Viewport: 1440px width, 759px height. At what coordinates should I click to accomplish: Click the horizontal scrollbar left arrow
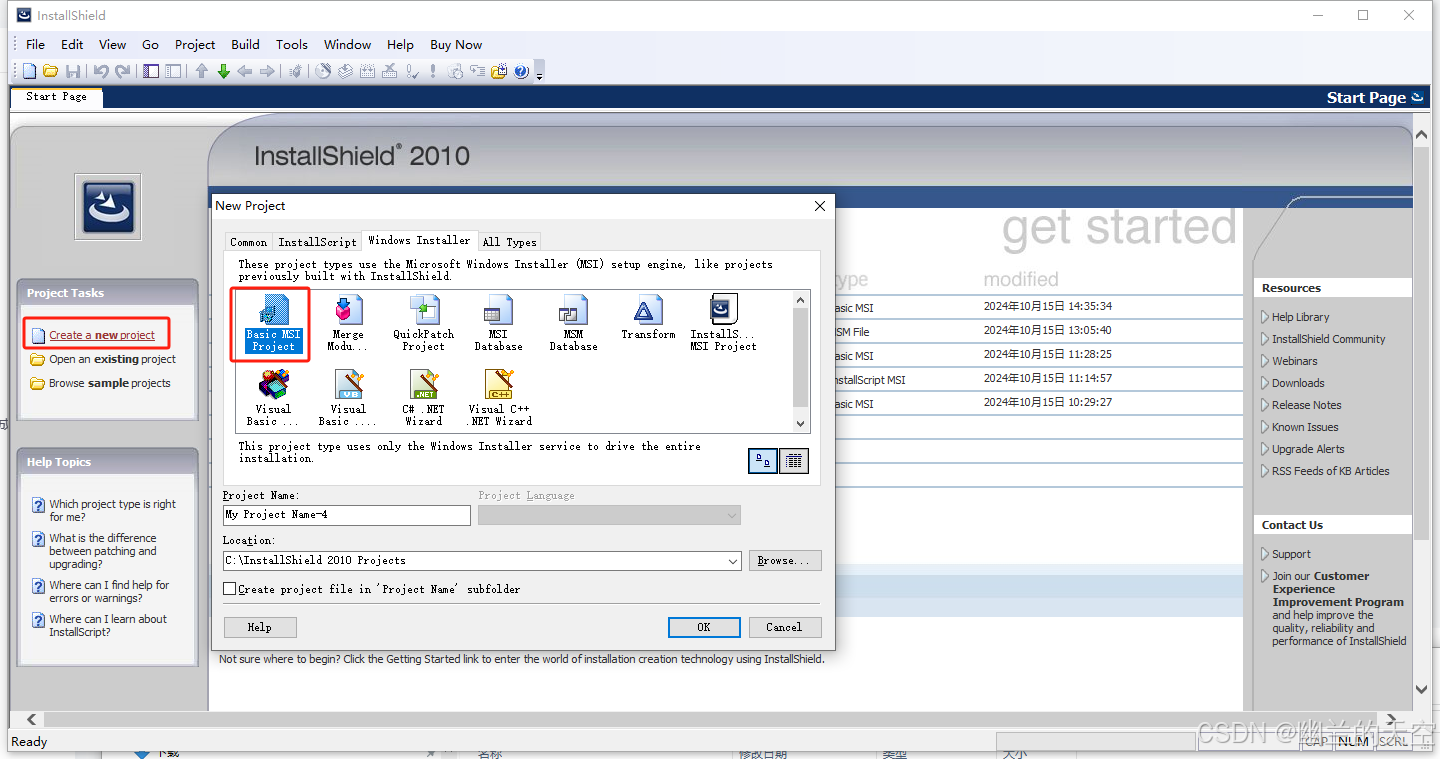pyautogui.click(x=31, y=719)
